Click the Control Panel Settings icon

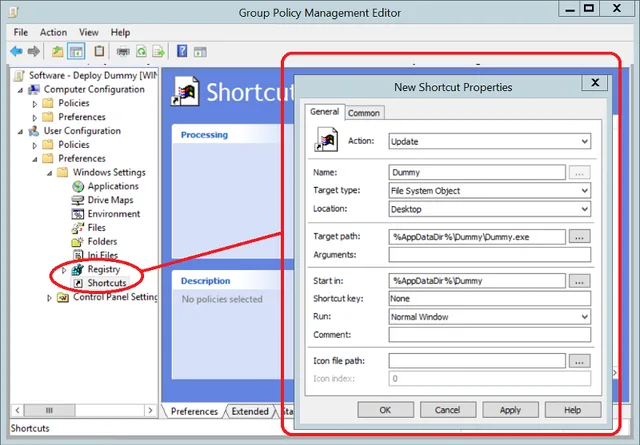click(x=63, y=297)
